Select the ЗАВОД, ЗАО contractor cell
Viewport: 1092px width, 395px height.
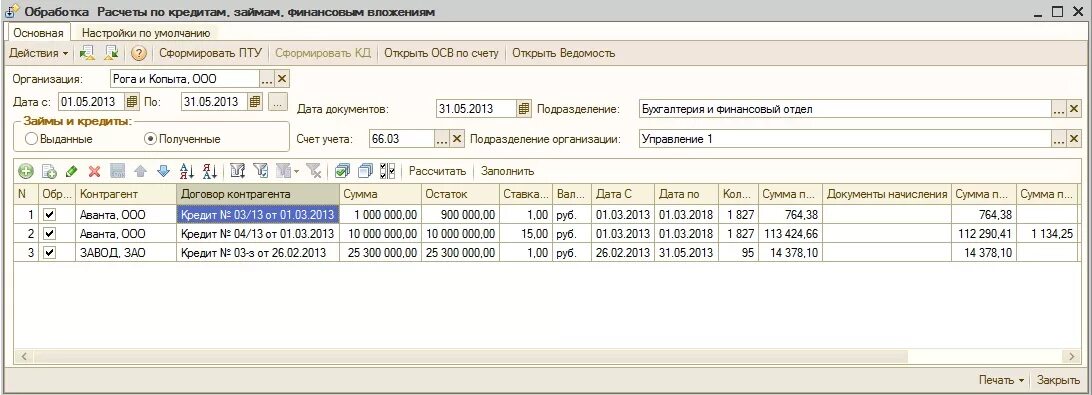[126, 252]
